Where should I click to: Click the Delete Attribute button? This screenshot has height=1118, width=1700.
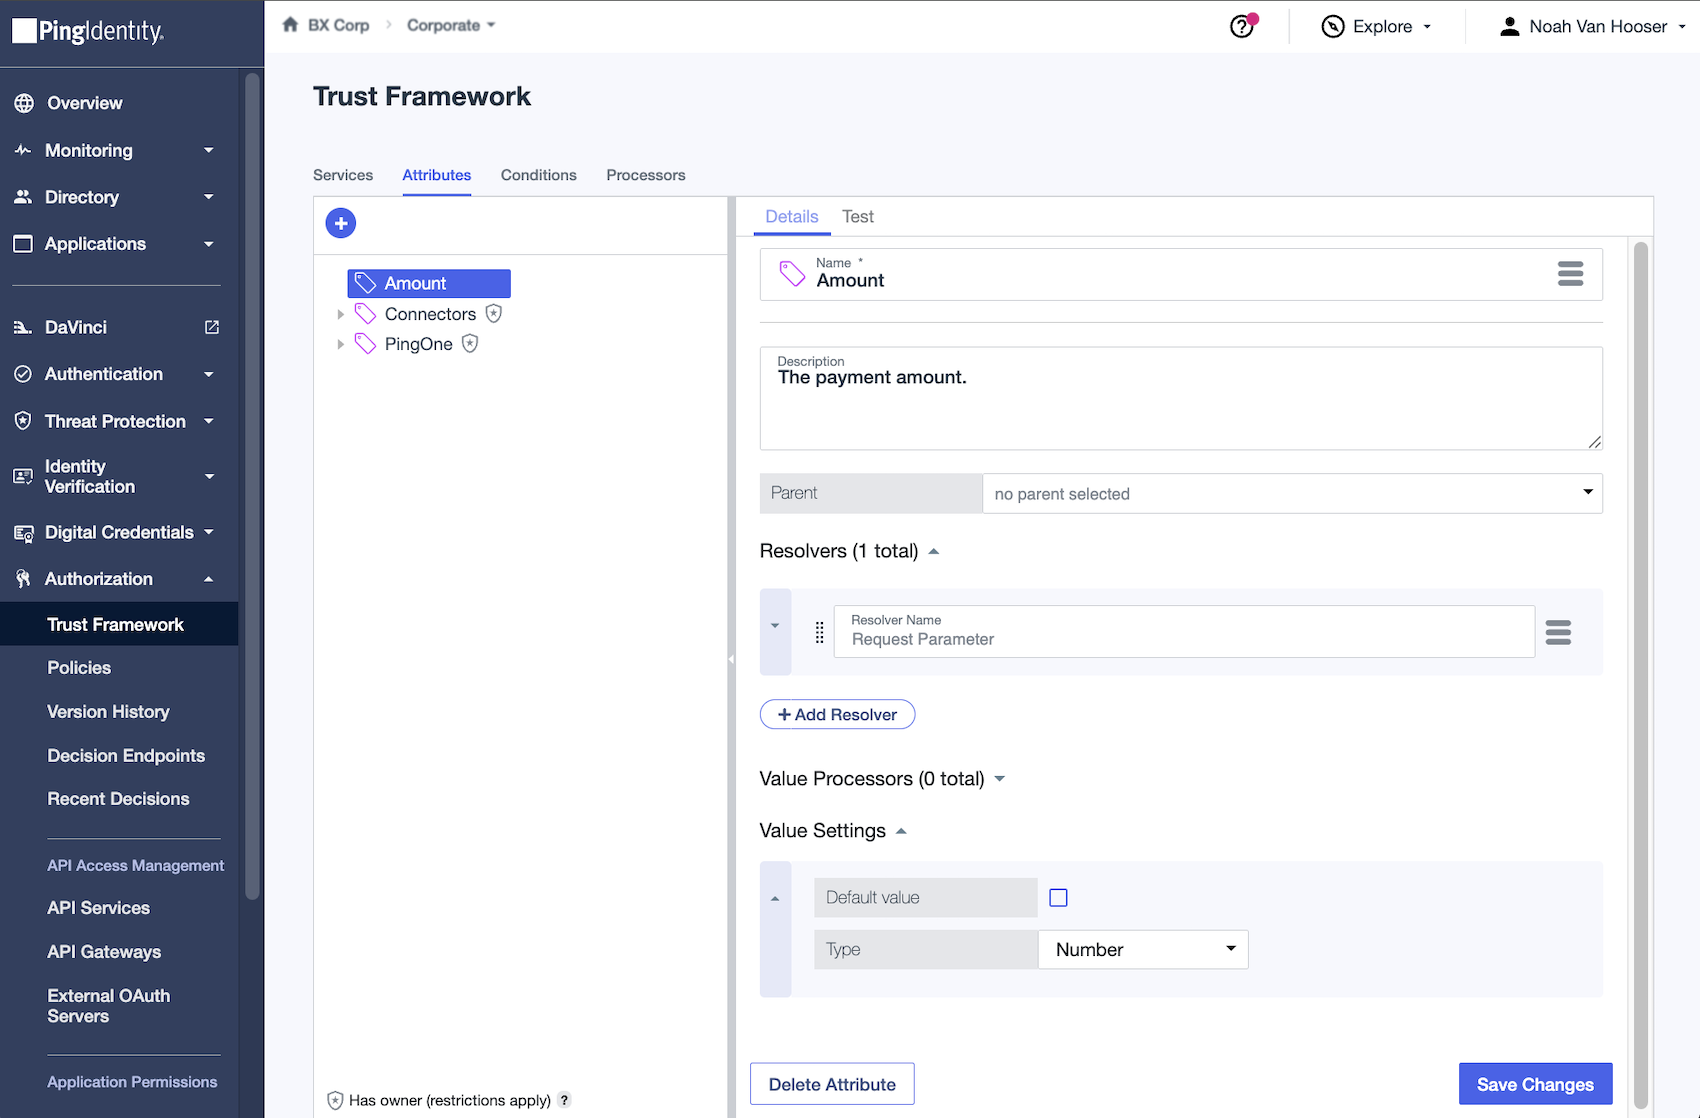click(832, 1084)
